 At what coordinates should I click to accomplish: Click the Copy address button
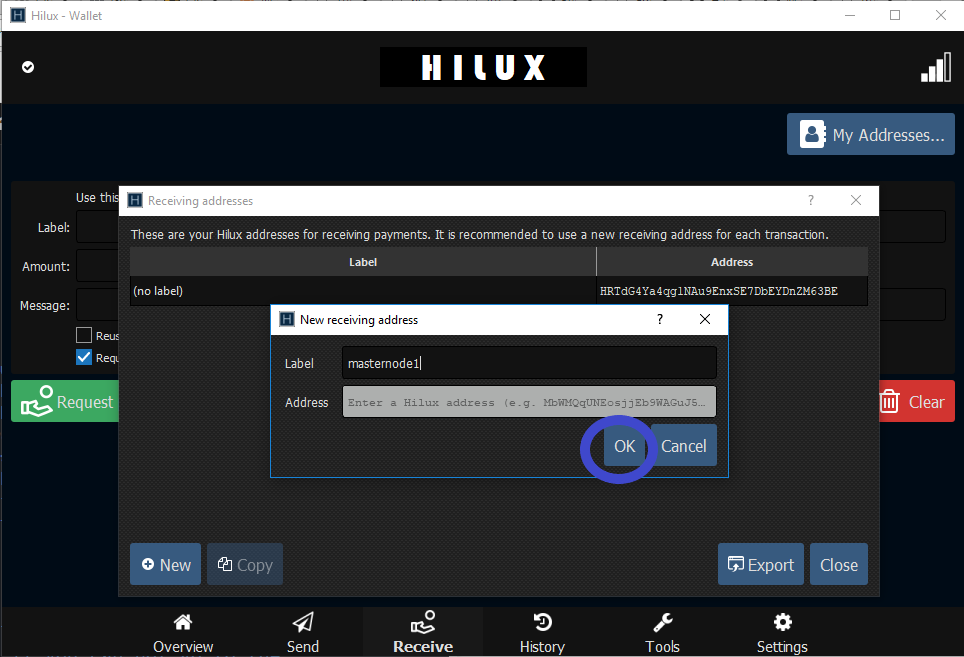(245, 564)
